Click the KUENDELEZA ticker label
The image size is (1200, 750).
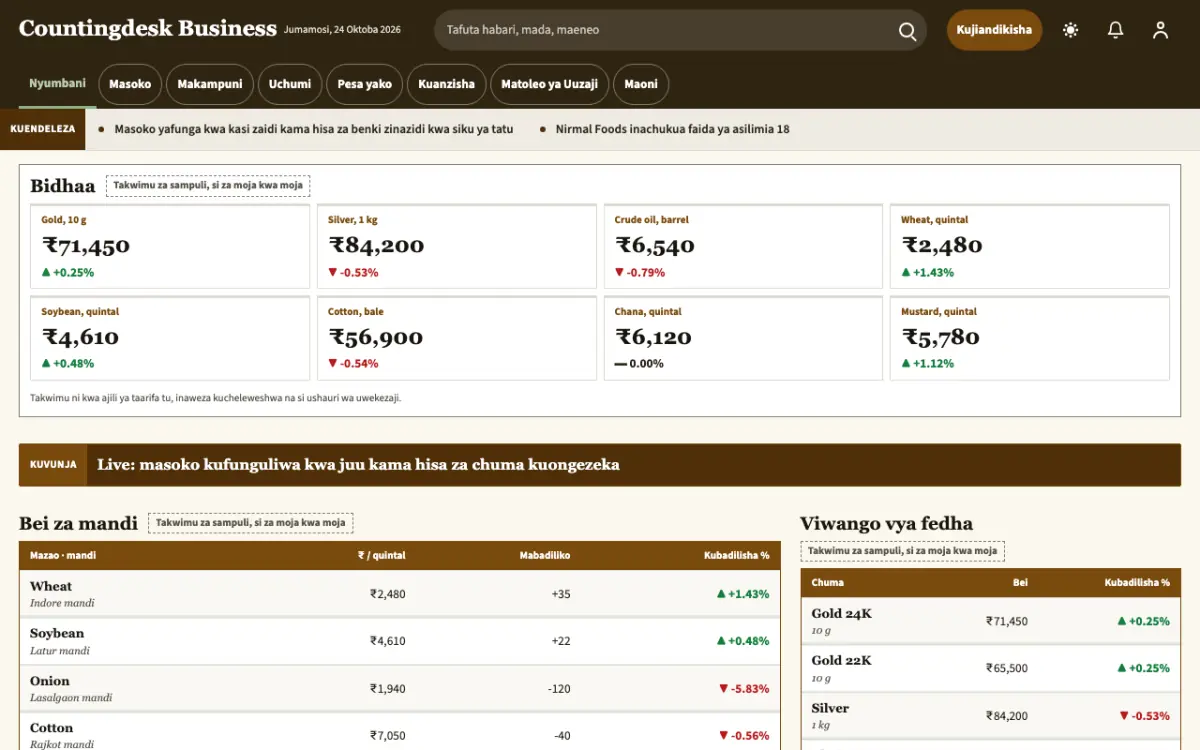42,129
